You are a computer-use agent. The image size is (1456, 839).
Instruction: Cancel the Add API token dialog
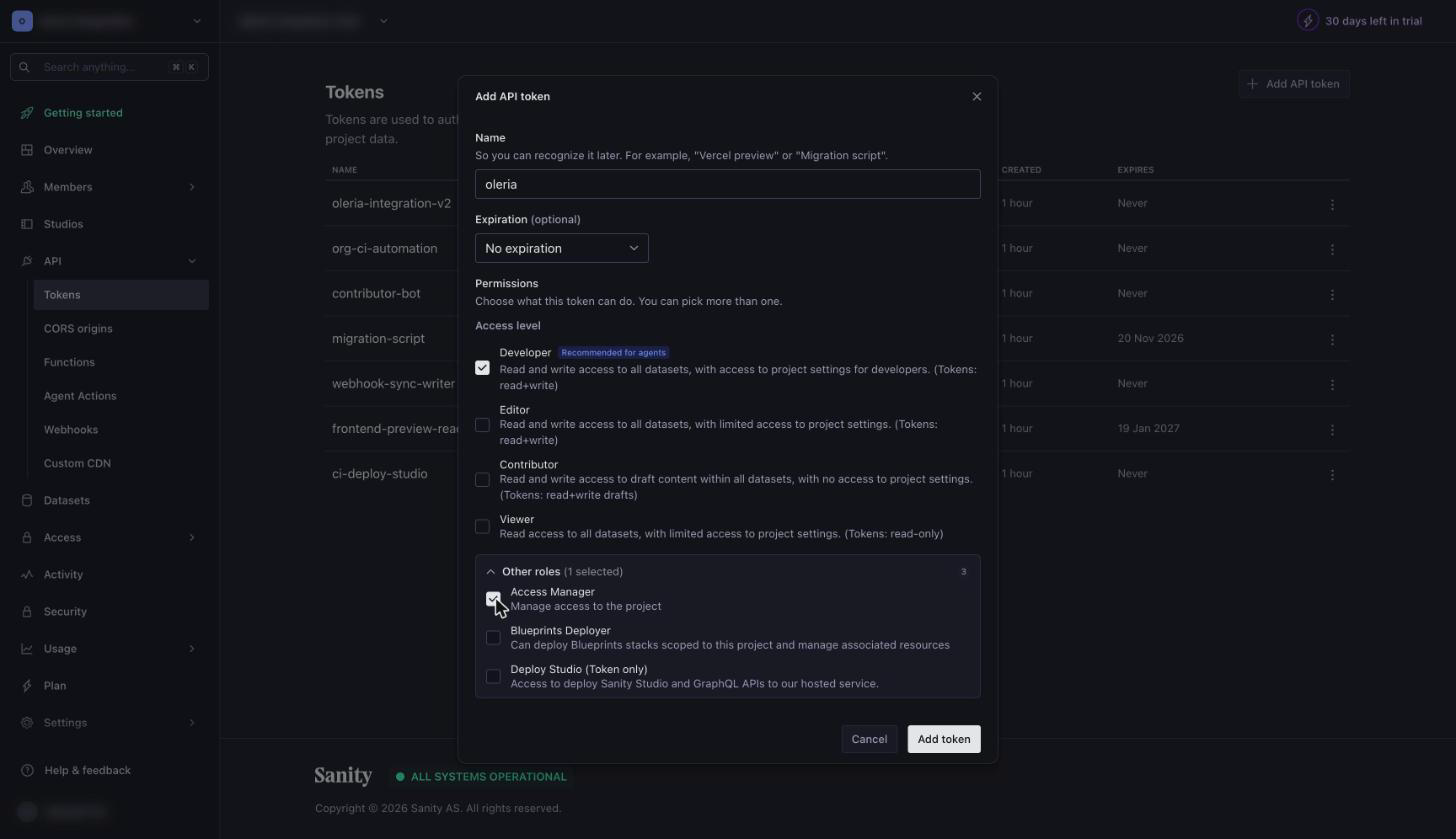[x=869, y=739]
